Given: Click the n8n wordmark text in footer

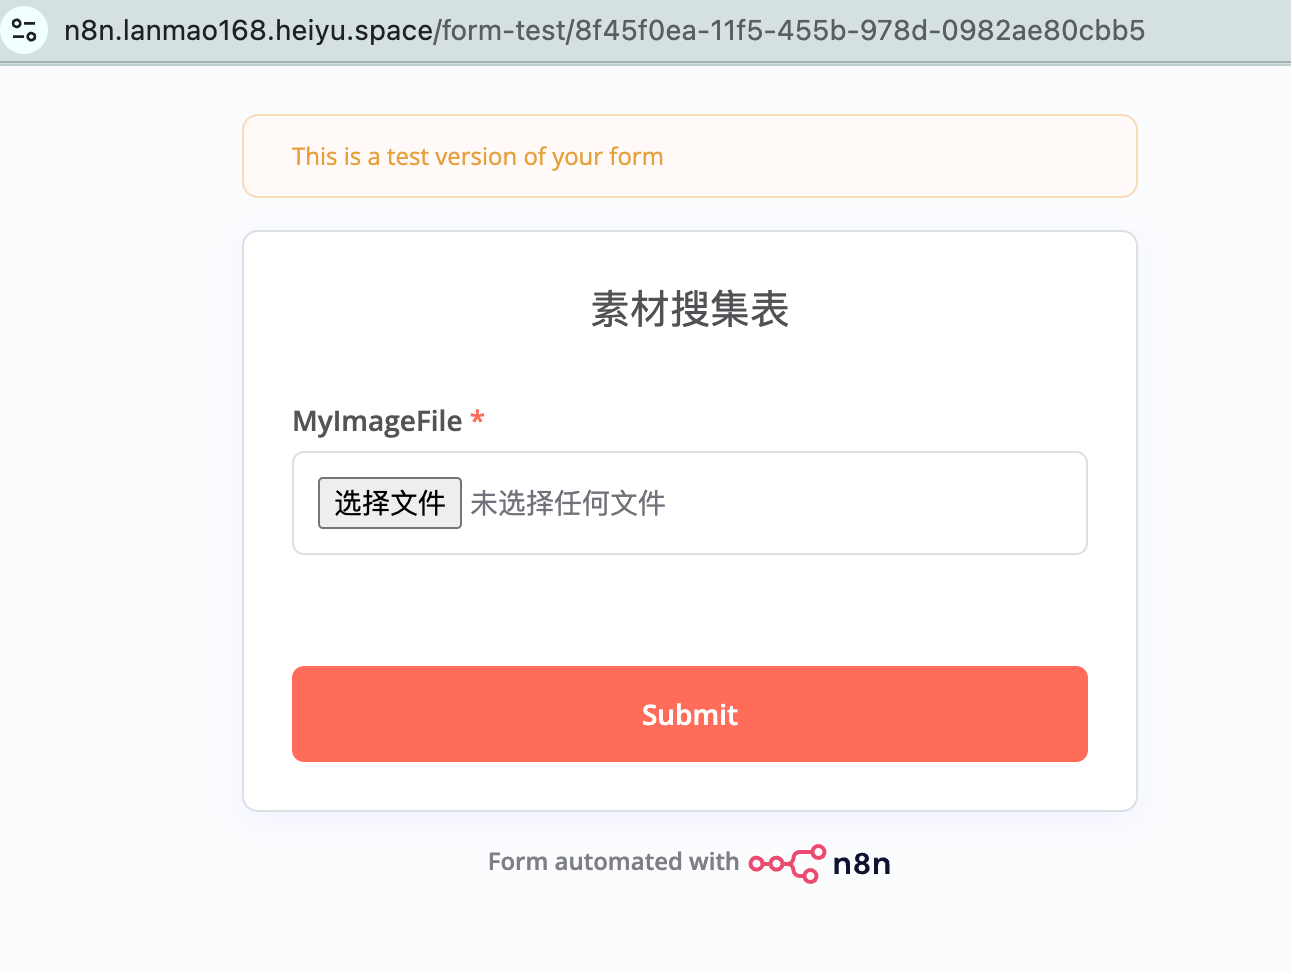Looking at the screenshot, I should (x=861, y=863).
